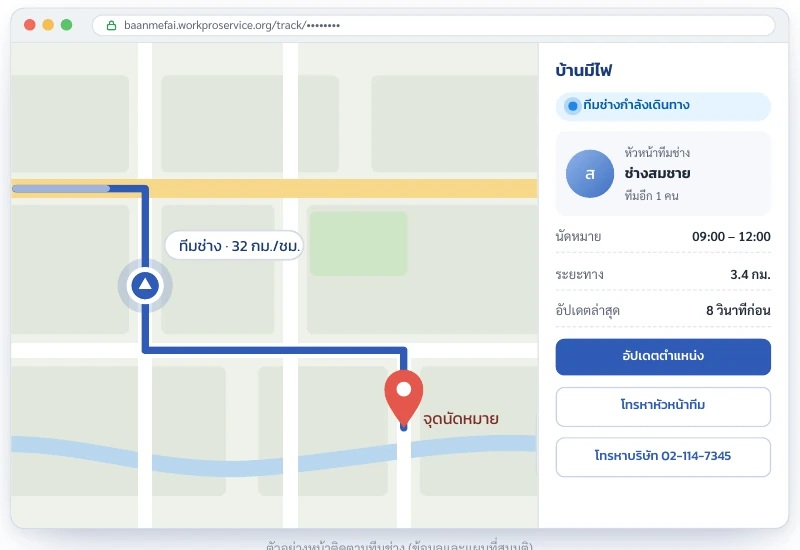Image resolution: width=800 pixels, height=550 pixels.
Task: Click the จุดนัดหมาย map label
Action: (x=461, y=419)
